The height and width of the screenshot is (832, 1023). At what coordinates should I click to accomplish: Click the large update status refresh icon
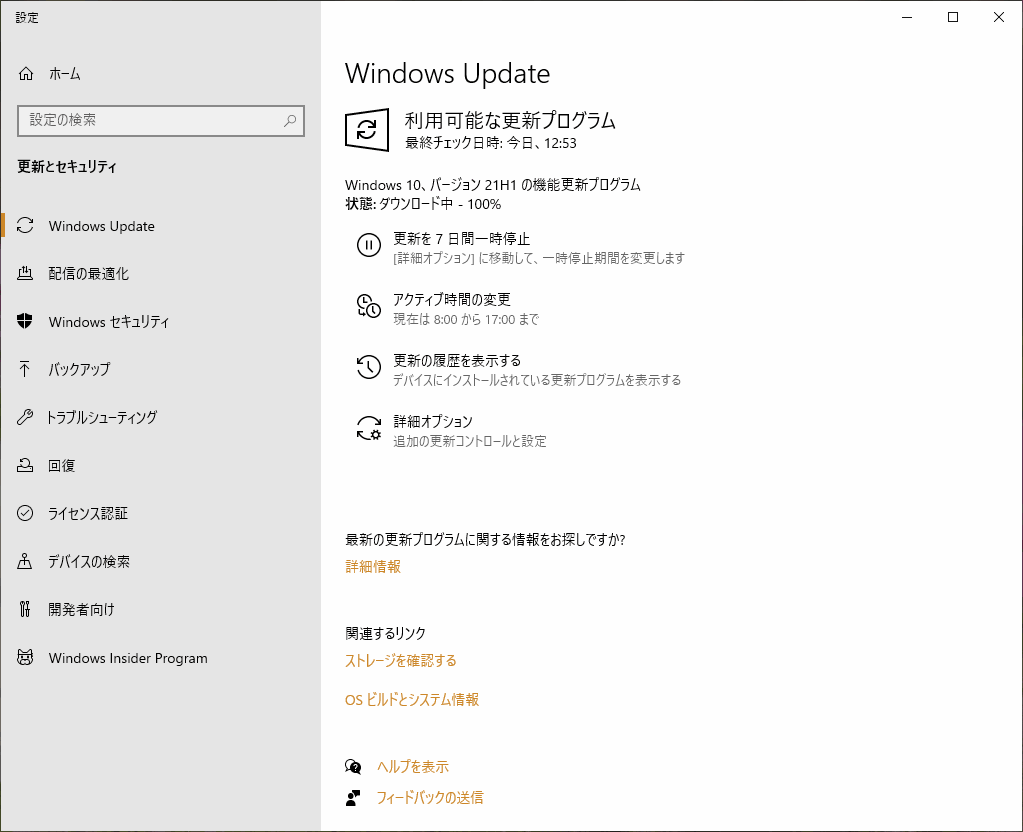[367, 130]
